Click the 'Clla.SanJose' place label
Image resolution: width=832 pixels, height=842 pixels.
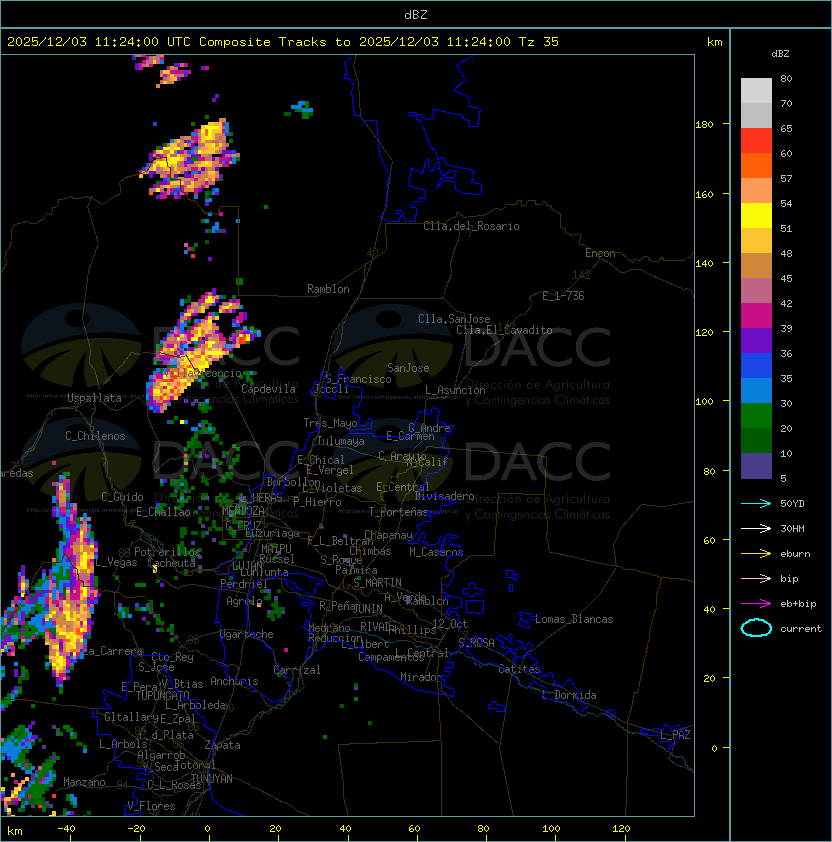click(454, 319)
